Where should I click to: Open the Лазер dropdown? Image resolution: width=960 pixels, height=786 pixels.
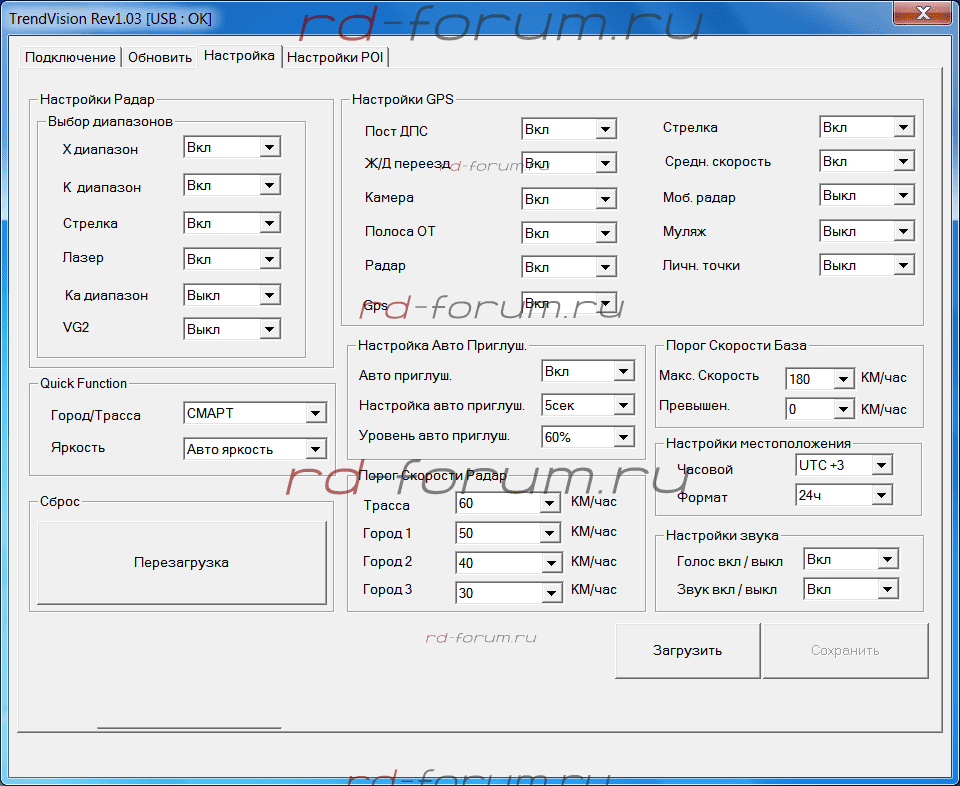pos(232,259)
